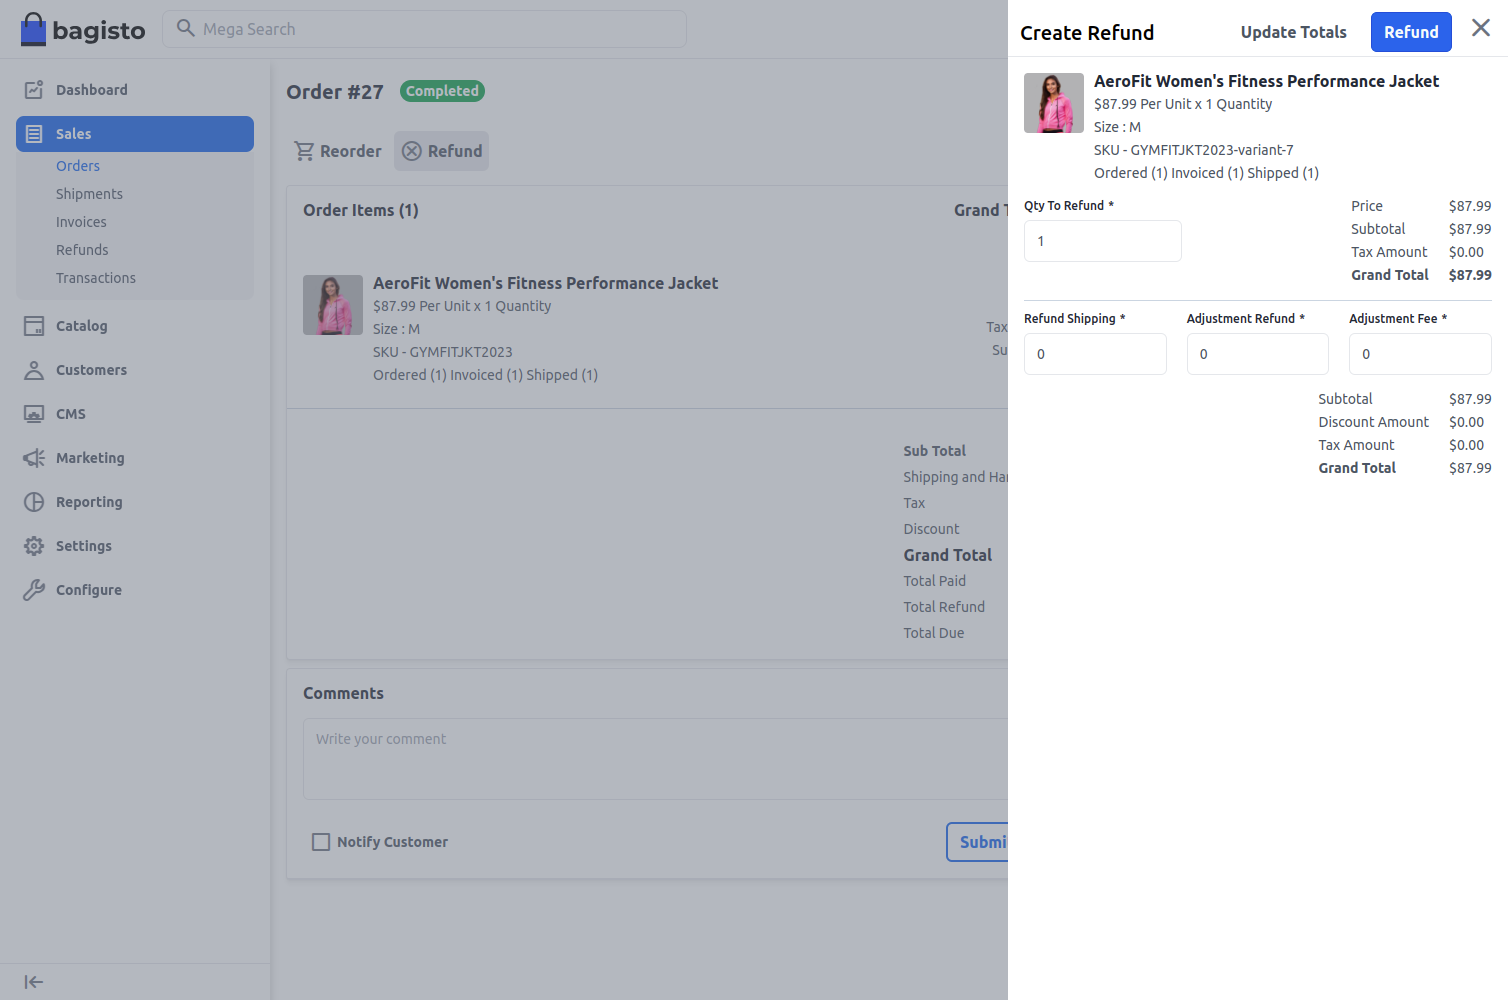Click the jacket thumbnail in Order Items
Screen dimensions: 1508x1000
[333, 305]
